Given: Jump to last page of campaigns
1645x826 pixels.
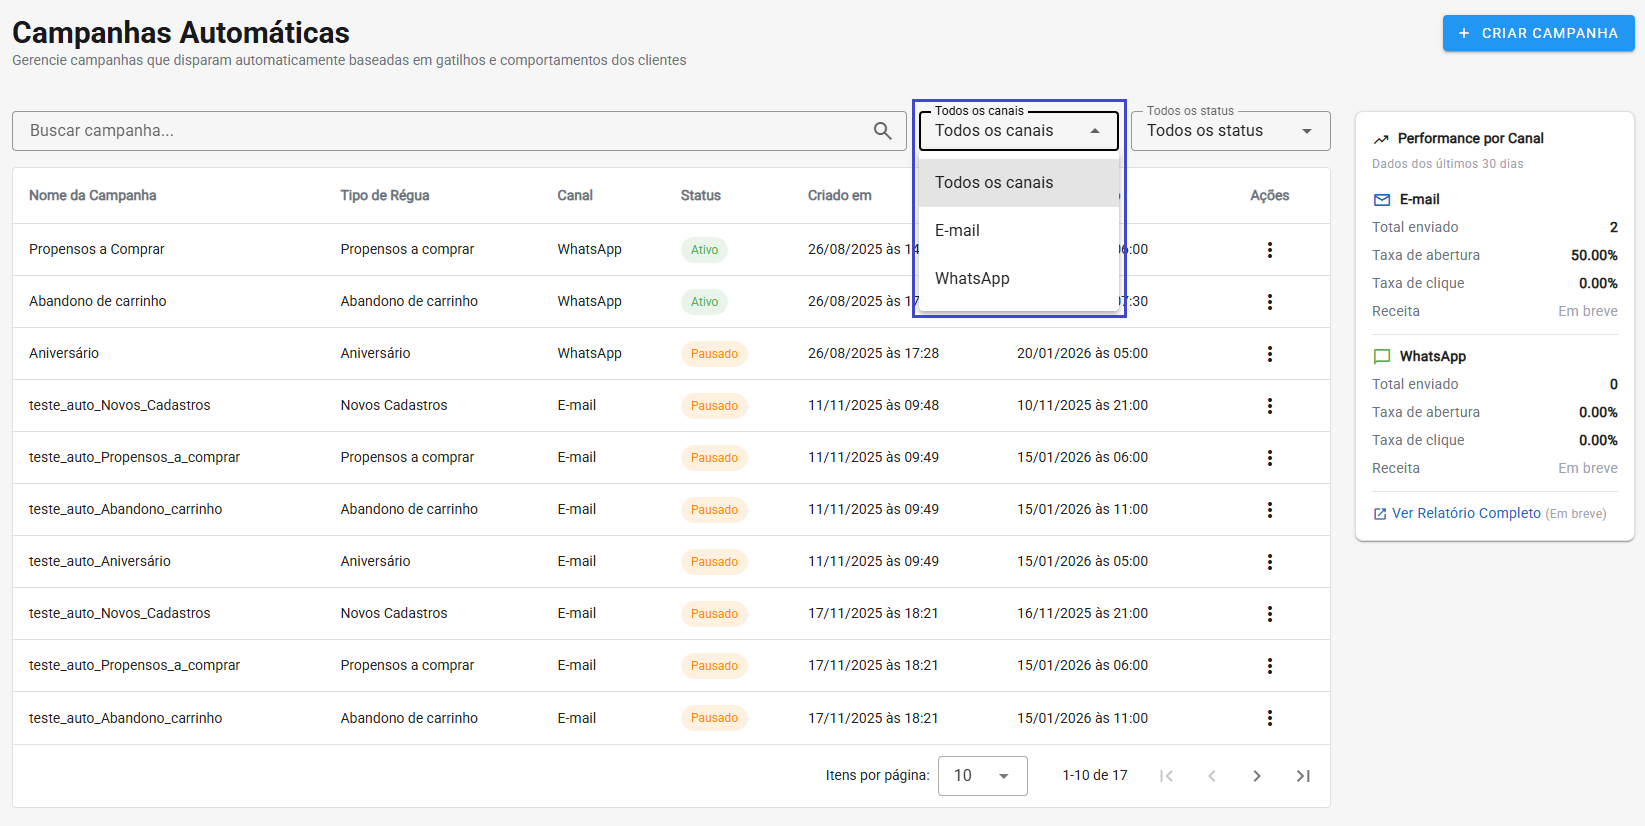Looking at the screenshot, I should tap(1302, 776).
